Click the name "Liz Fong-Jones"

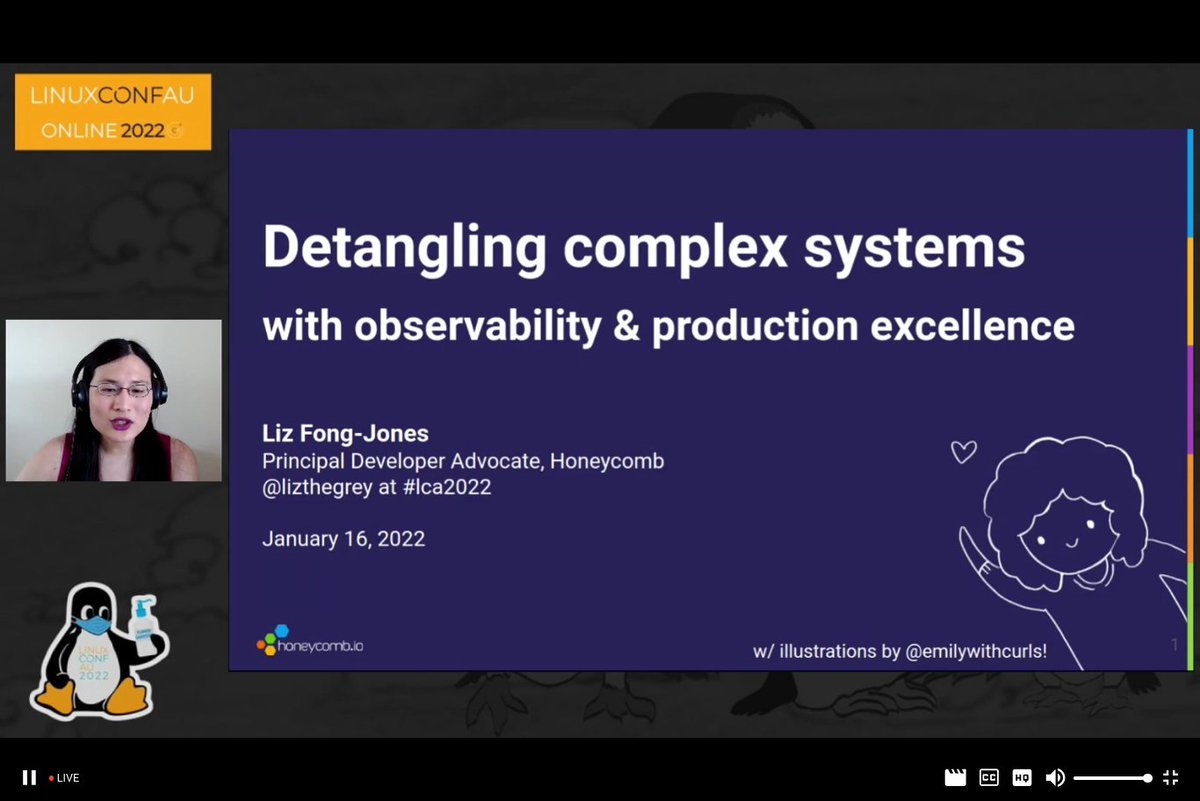[345, 434]
